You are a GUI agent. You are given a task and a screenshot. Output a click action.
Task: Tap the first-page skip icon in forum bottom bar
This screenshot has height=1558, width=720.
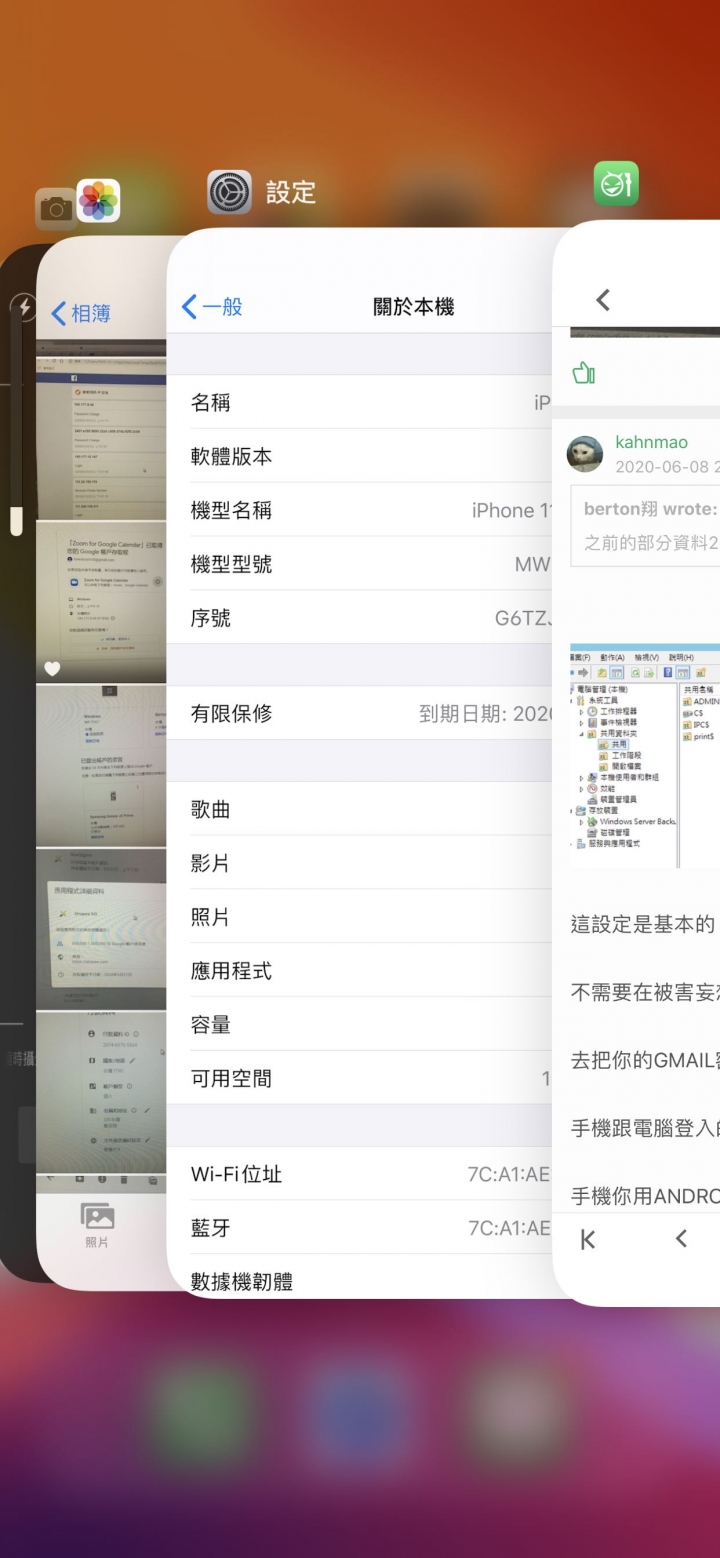[x=588, y=1240]
